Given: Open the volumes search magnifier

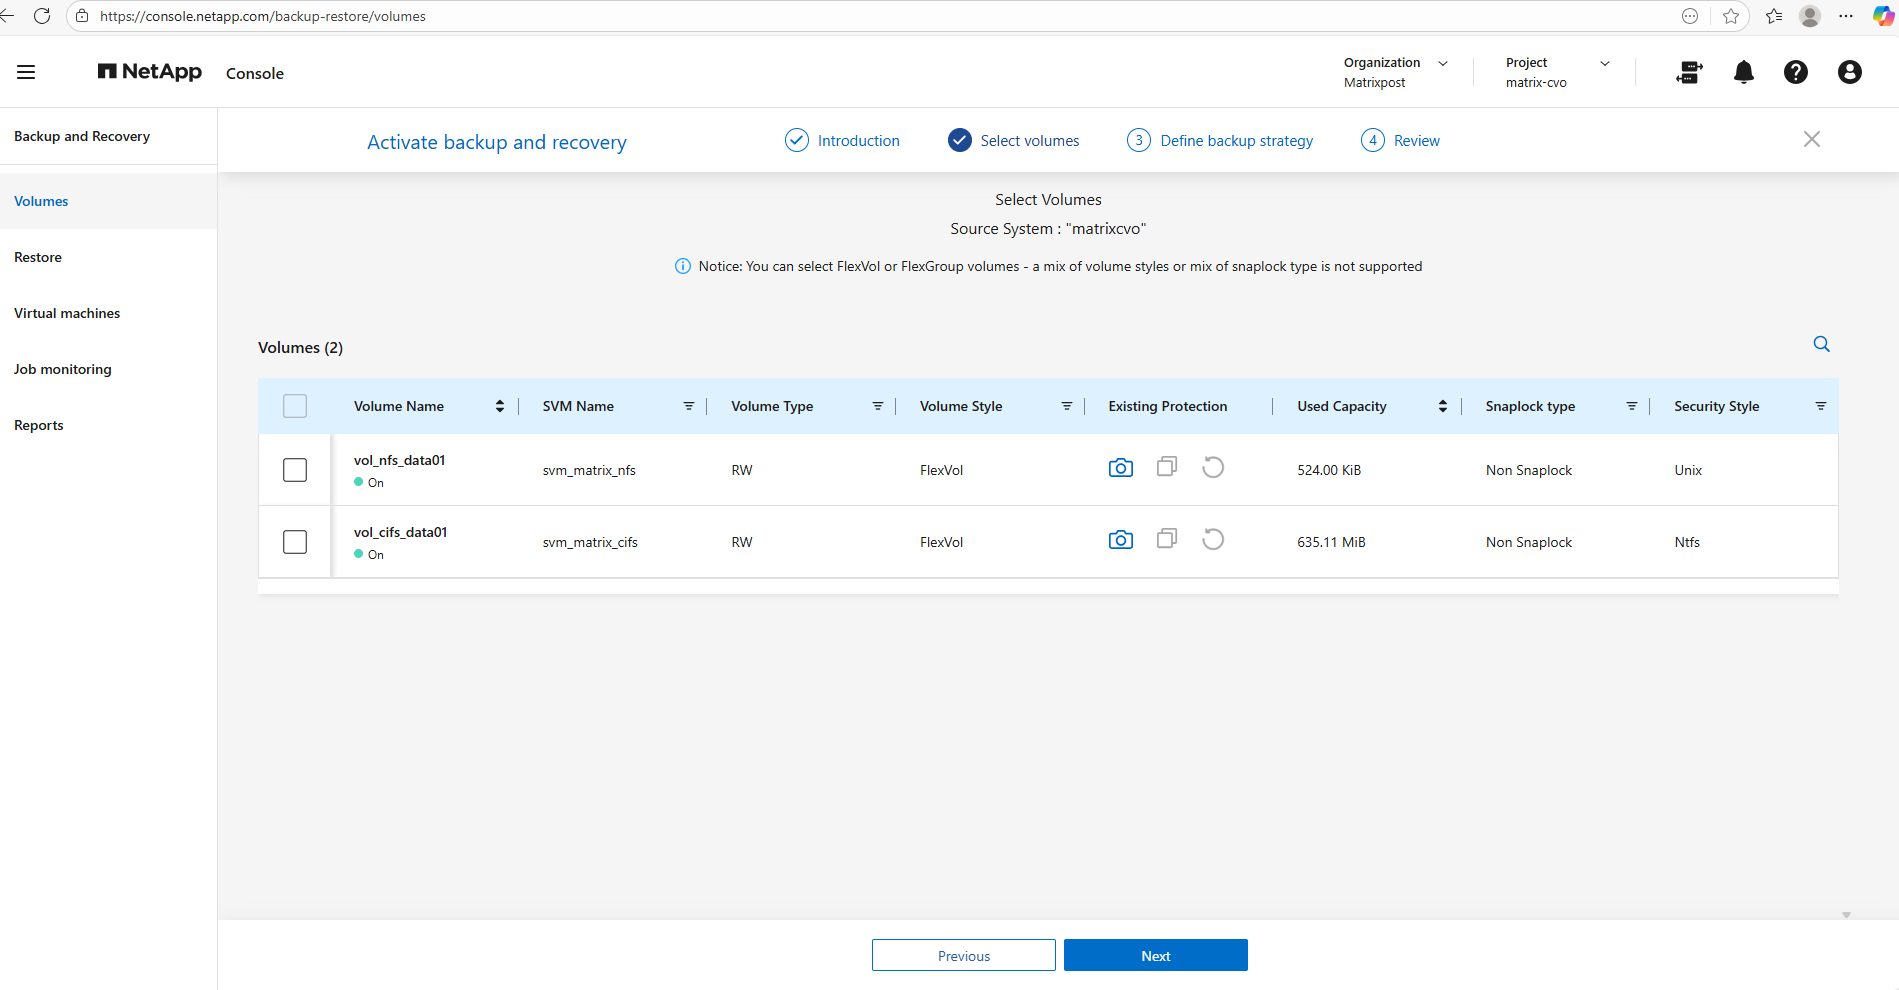Looking at the screenshot, I should click(x=1821, y=344).
